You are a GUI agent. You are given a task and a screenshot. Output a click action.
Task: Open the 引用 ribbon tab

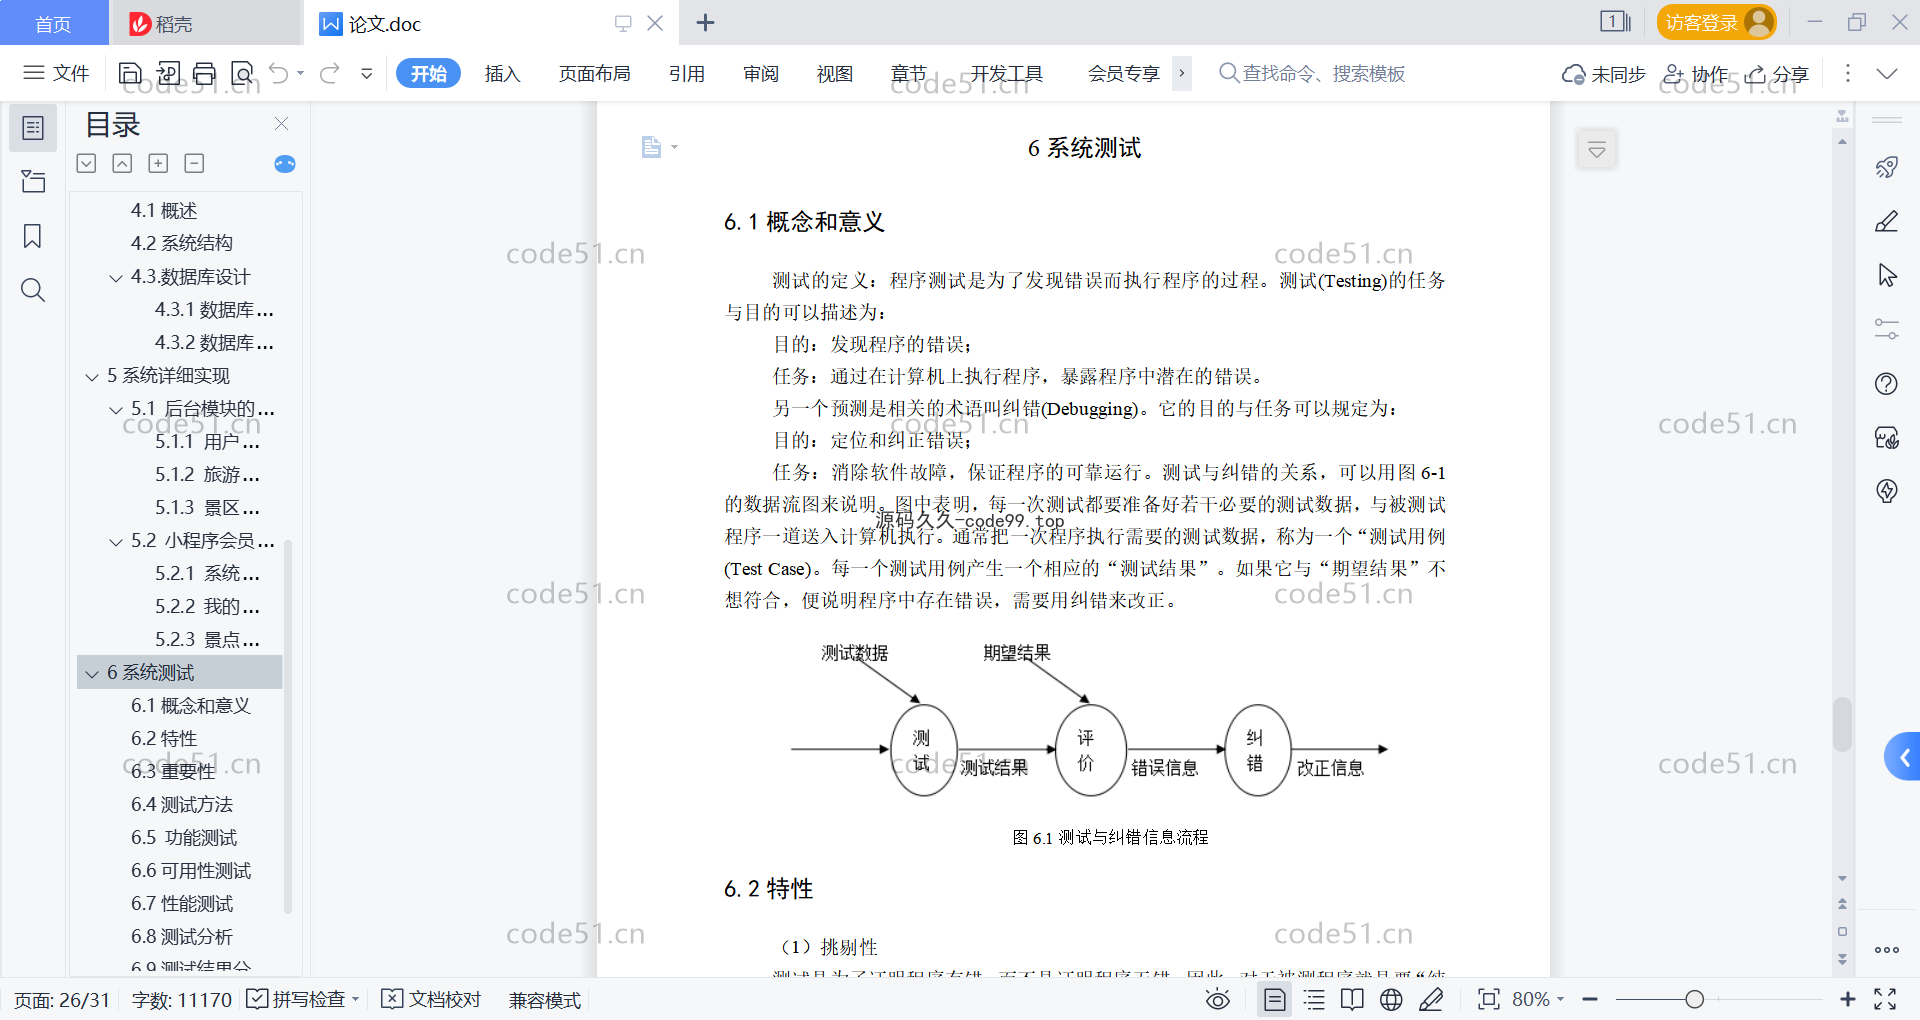click(687, 73)
